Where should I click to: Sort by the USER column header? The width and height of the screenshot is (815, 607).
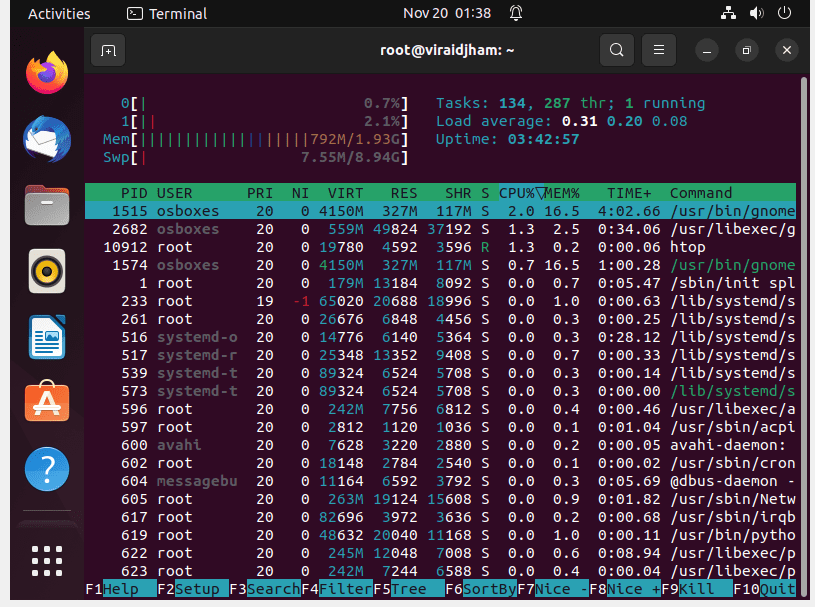pos(174,193)
